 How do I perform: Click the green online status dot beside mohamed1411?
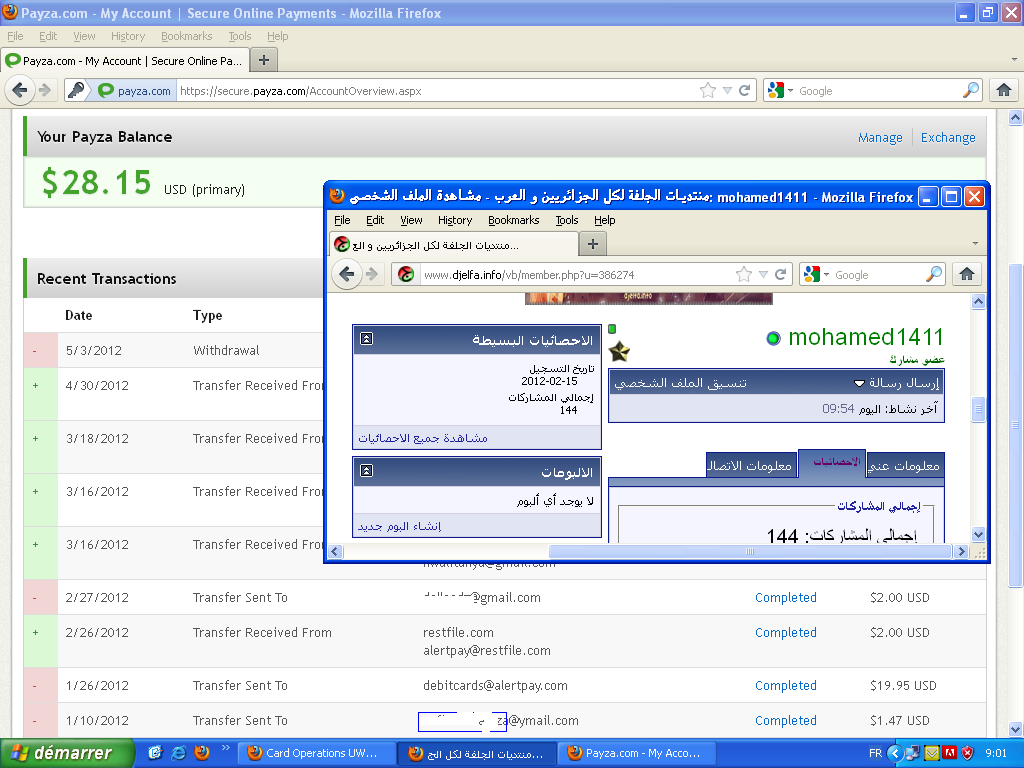[x=773, y=338]
